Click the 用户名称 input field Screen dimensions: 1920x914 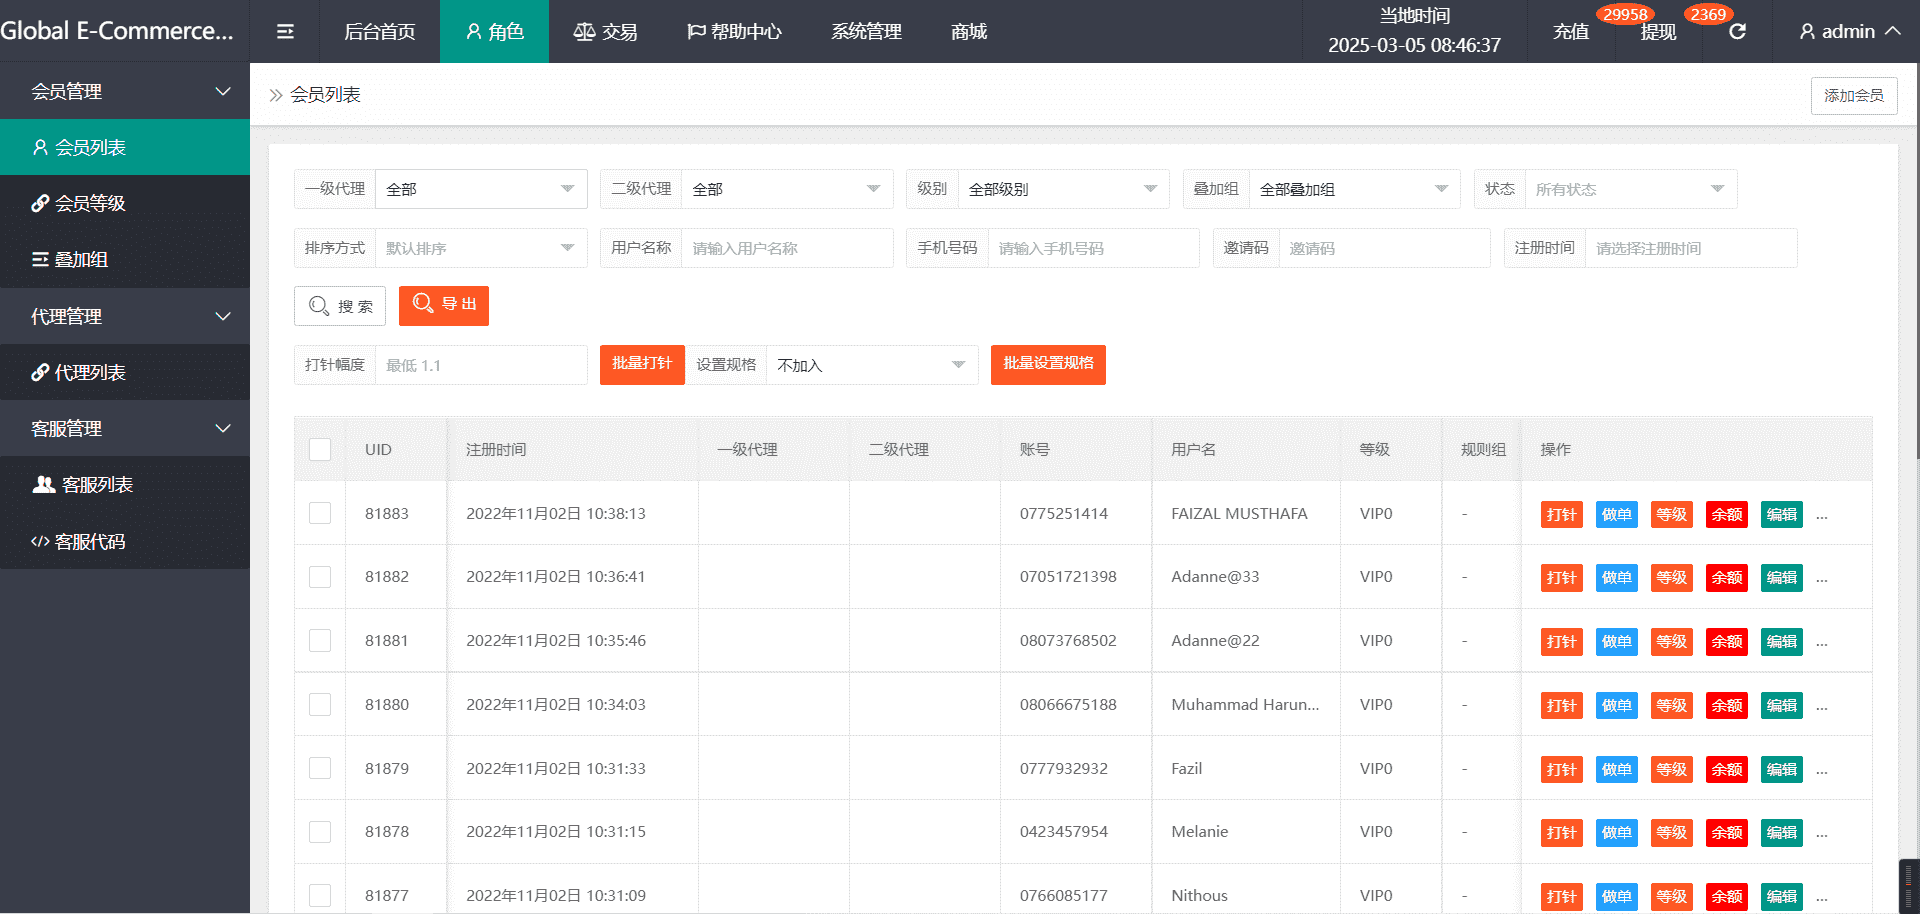pyautogui.click(x=786, y=248)
